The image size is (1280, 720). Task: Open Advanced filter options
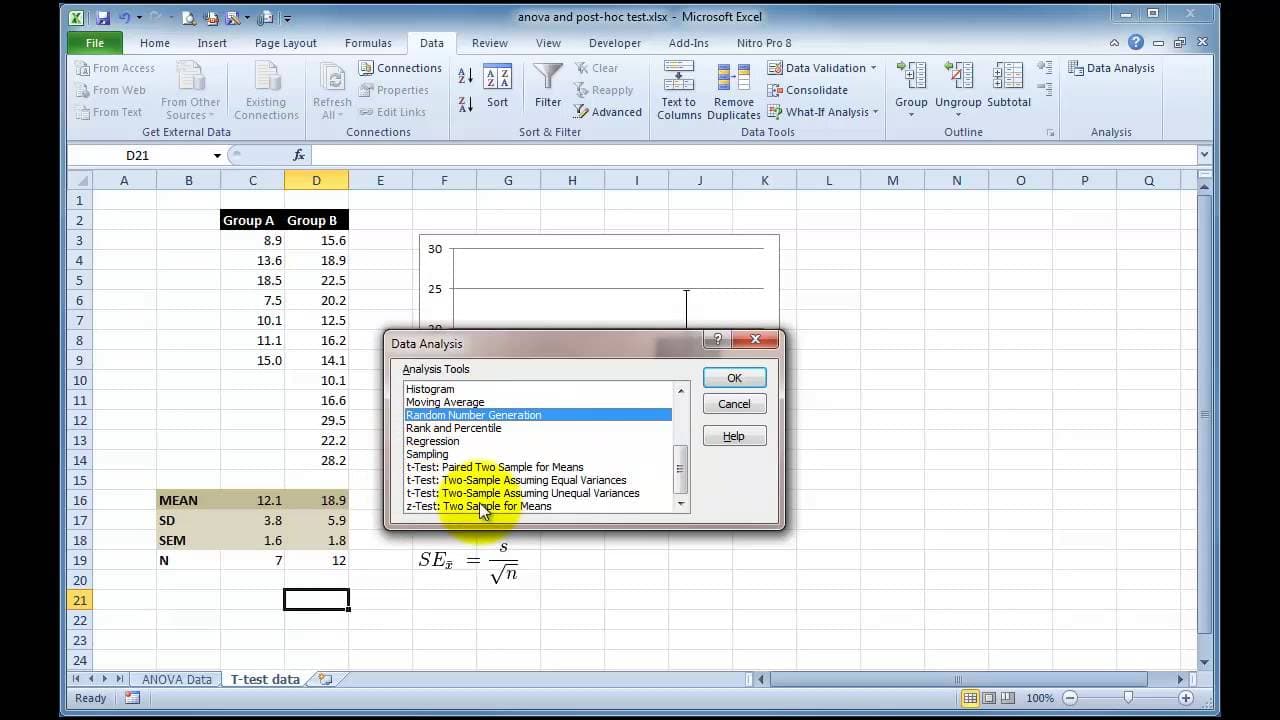coord(608,112)
